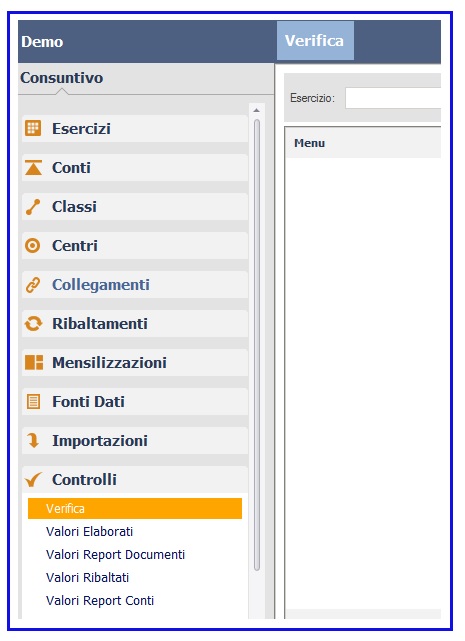Open Valori Elaborati
The width and height of the screenshot is (465, 641).
89,531
